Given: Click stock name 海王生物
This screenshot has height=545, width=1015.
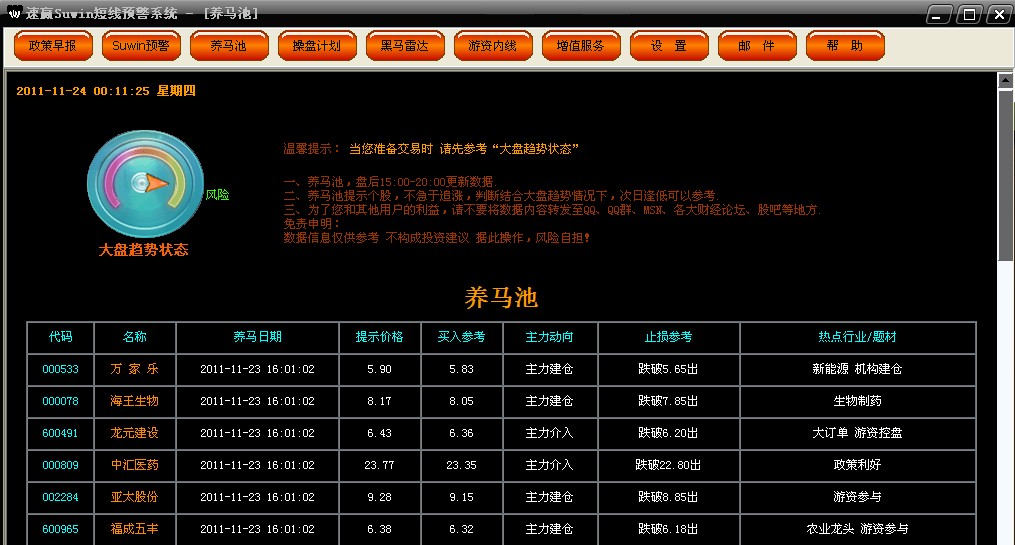Looking at the screenshot, I should pyautogui.click(x=134, y=401).
